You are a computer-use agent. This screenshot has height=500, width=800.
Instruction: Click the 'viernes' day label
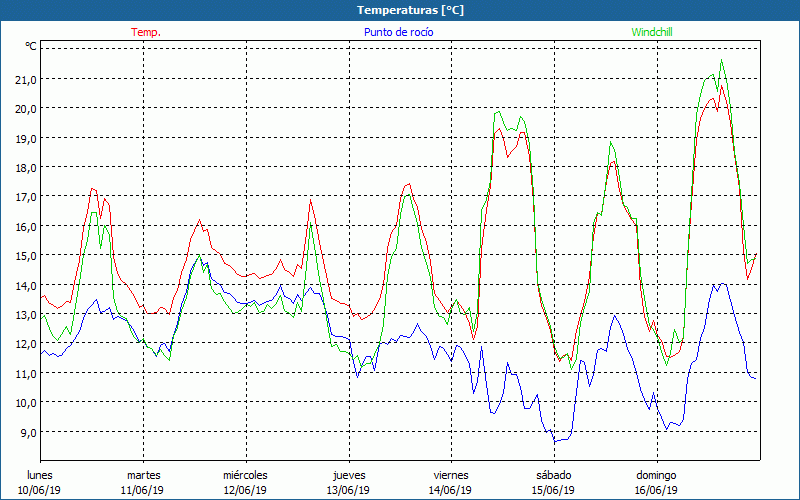(x=451, y=476)
